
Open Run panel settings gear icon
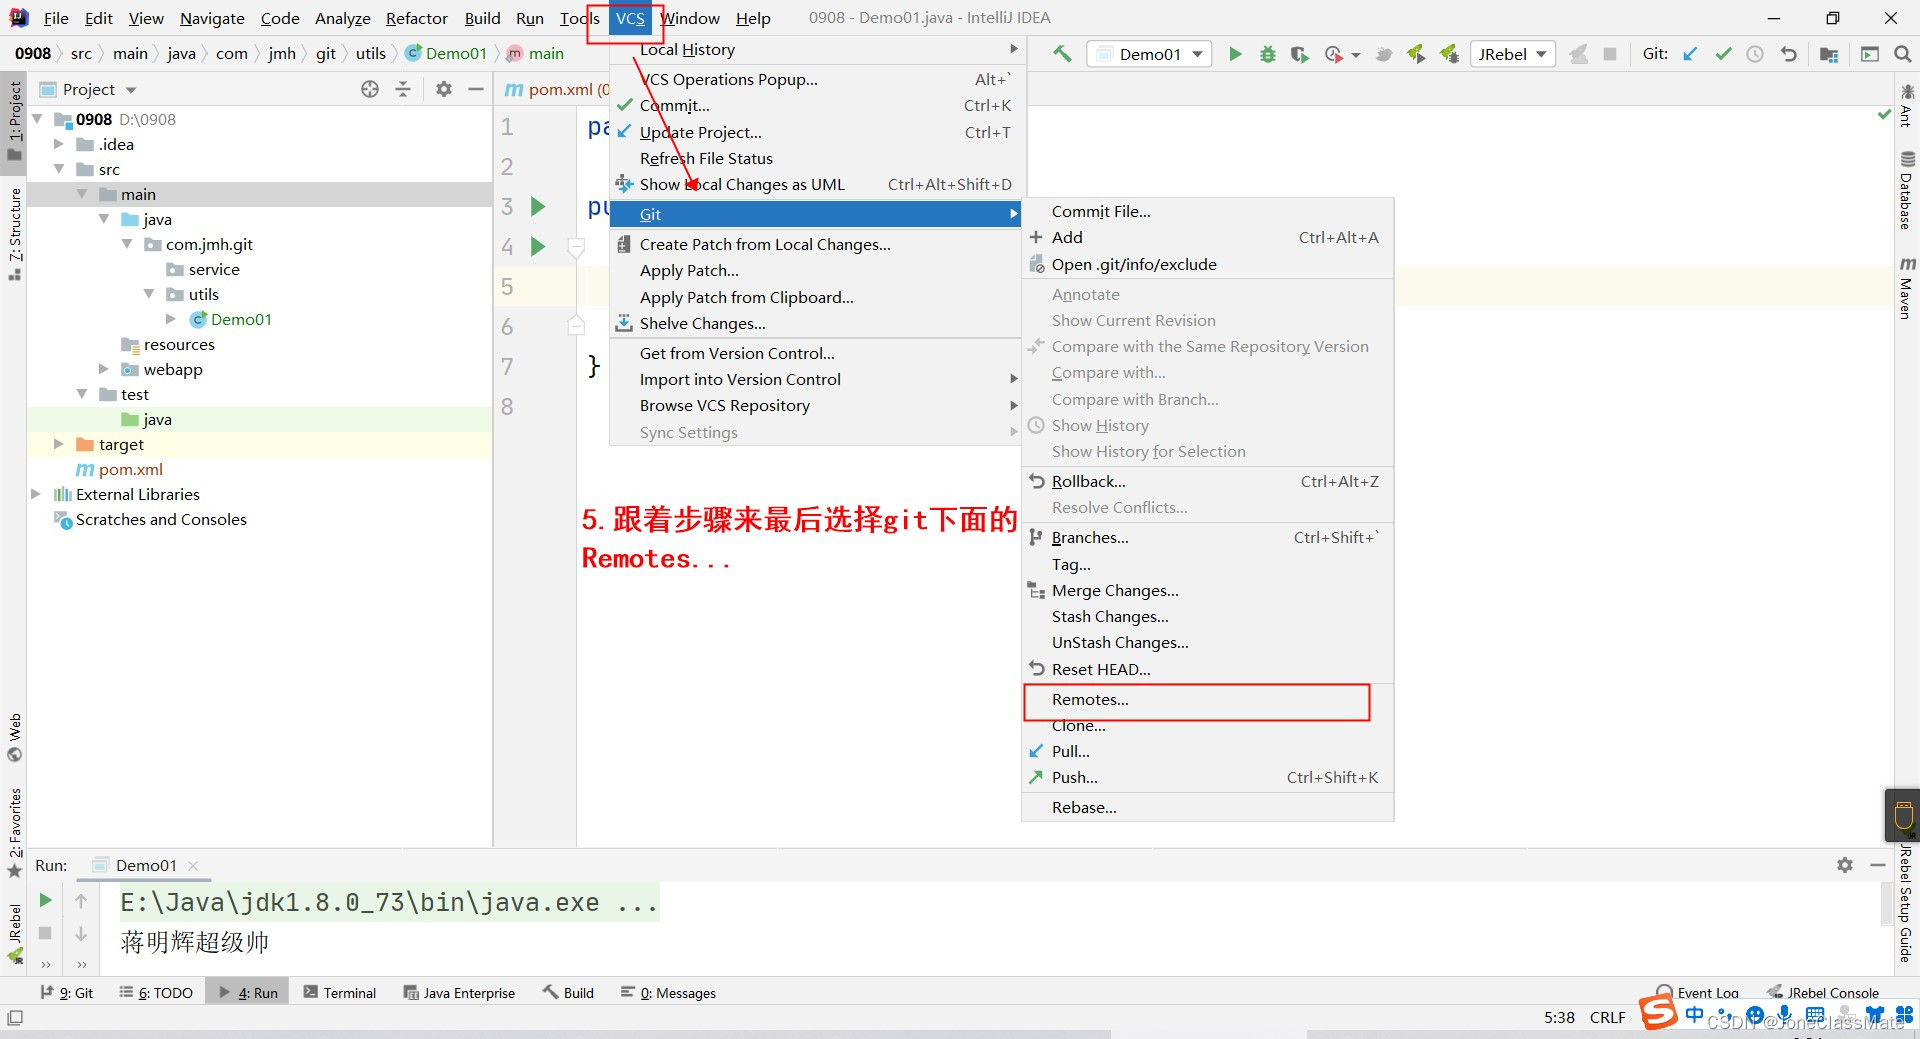1845,865
